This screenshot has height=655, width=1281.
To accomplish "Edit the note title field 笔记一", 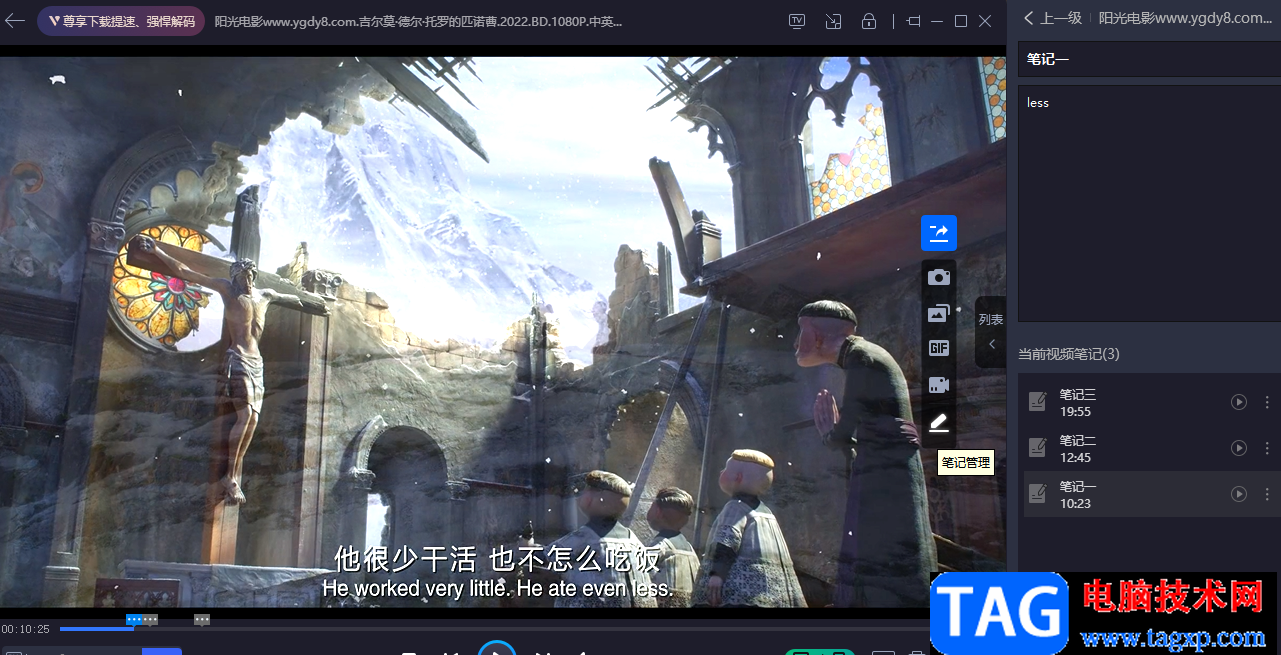I will [x=1149, y=59].
